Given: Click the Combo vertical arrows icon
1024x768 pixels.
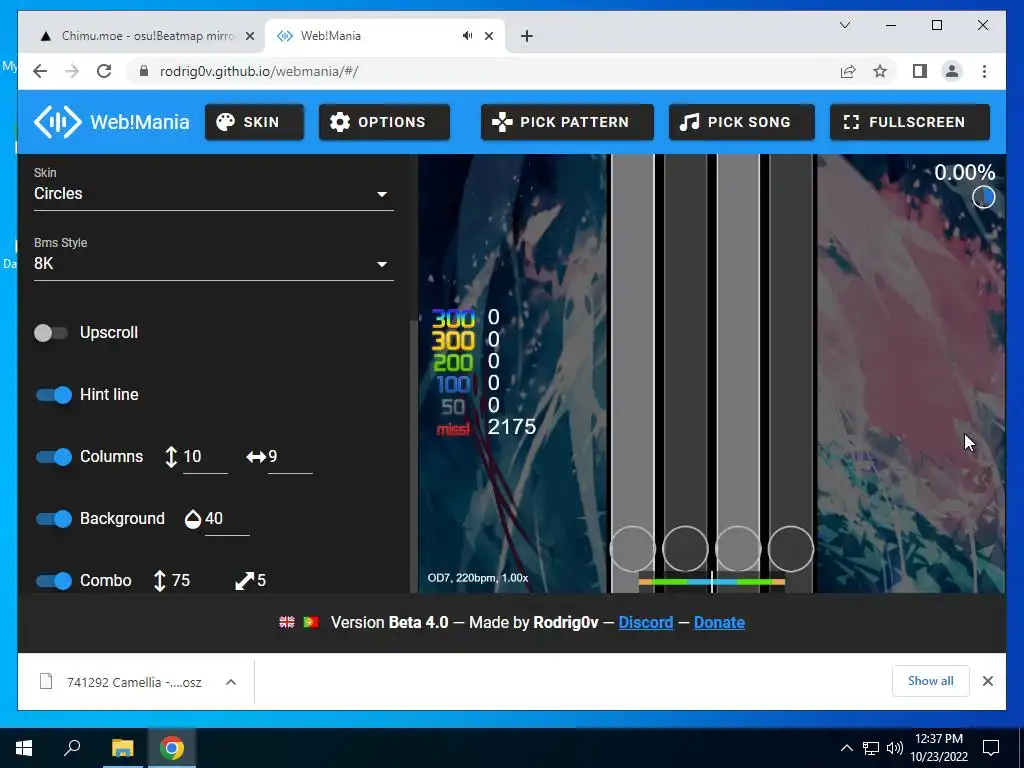Looking at the screenshot, I should point(159,581).
